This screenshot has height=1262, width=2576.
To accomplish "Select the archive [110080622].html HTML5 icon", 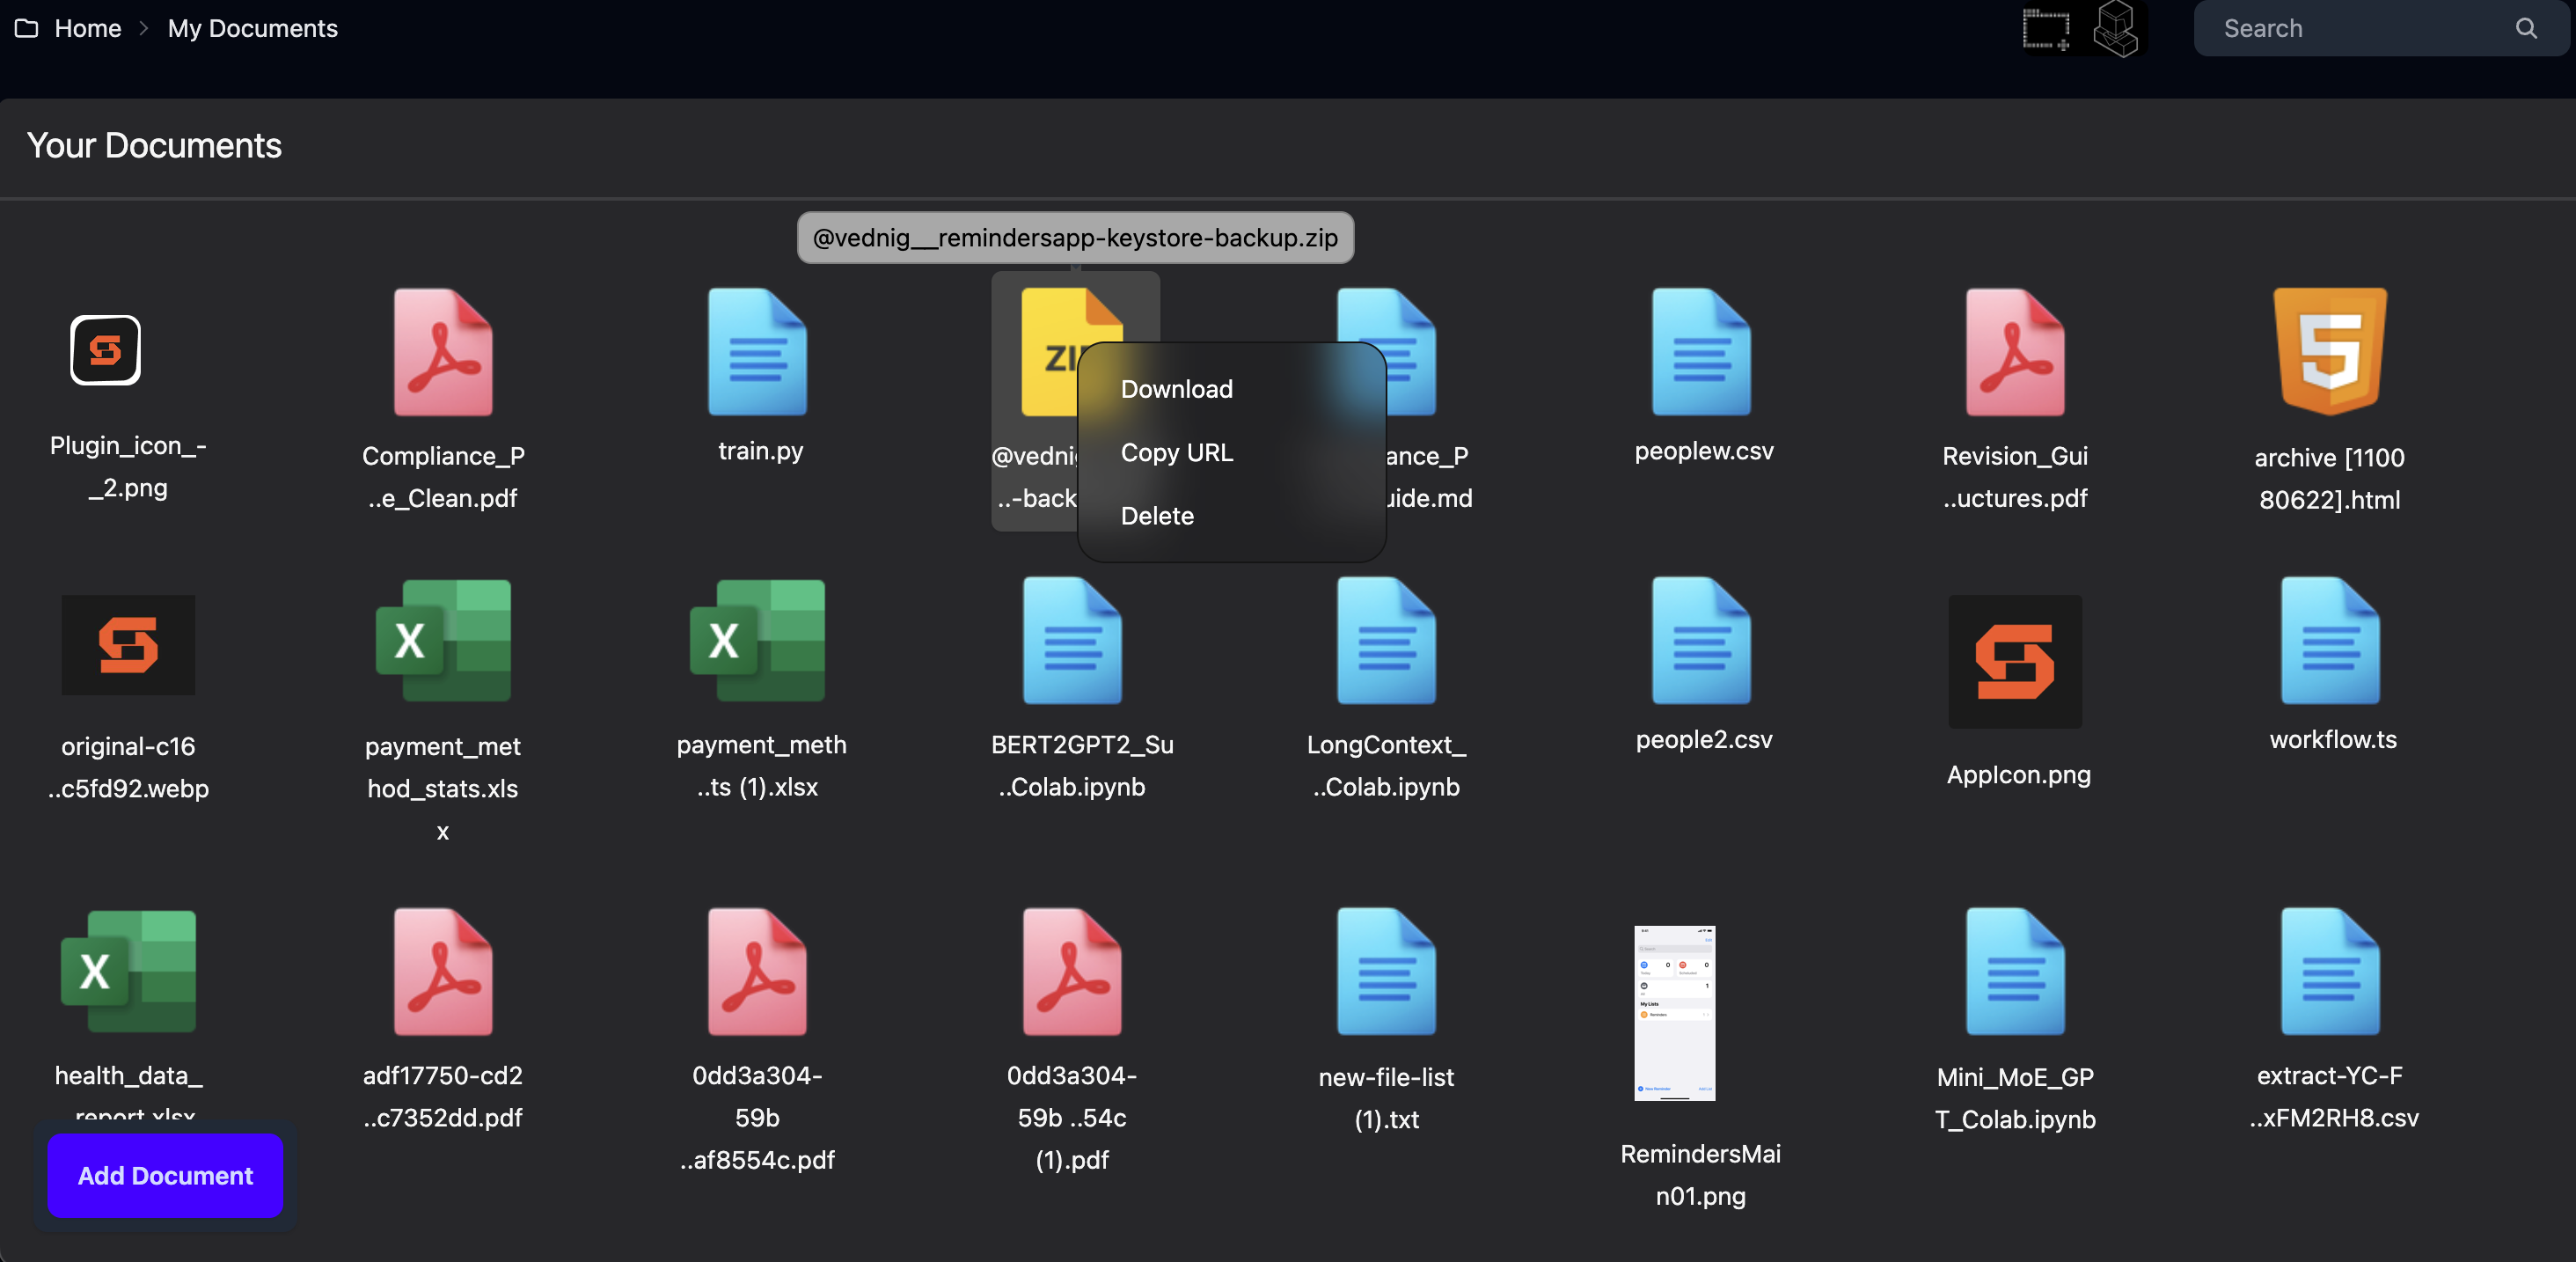I will pyautogui.click(x=2329, y=351).
